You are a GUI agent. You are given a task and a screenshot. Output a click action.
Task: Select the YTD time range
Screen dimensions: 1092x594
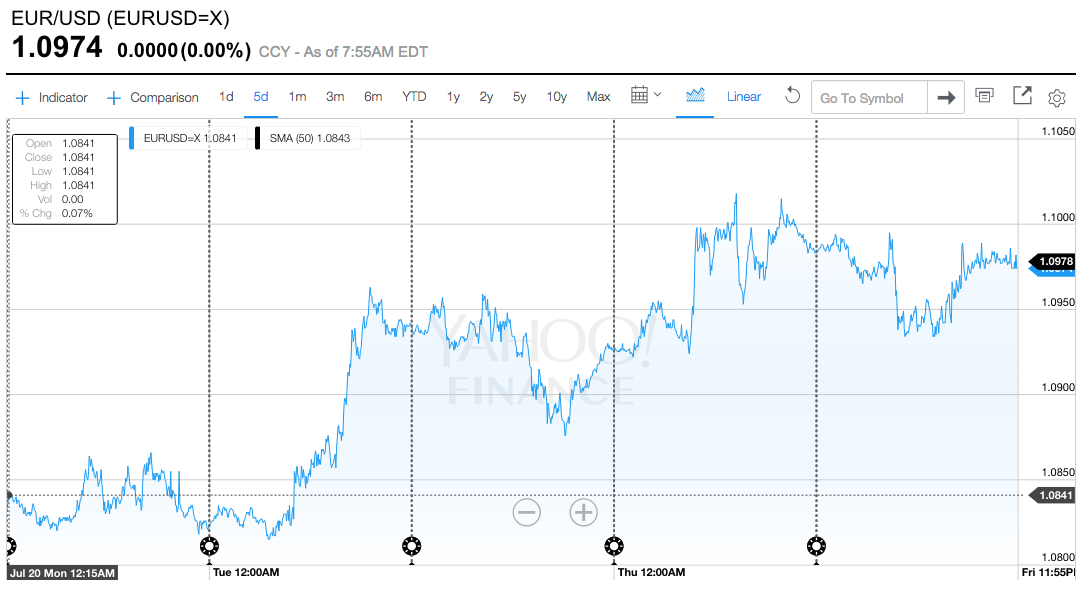tap(414, 97)
